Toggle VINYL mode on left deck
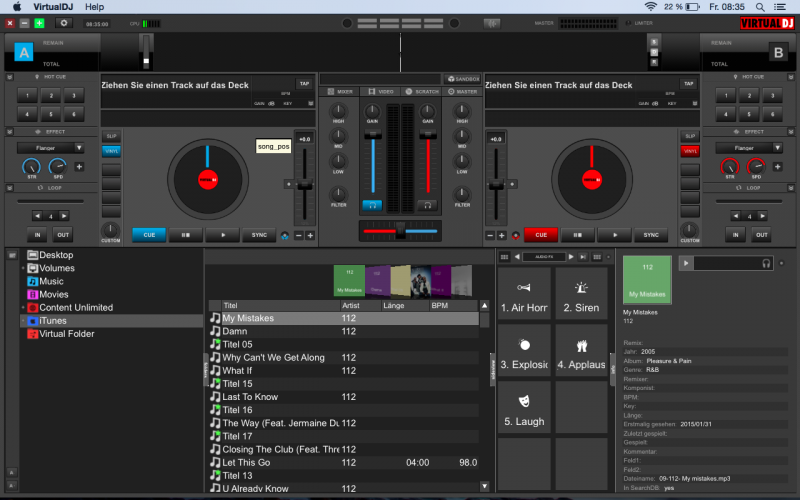 111,151
